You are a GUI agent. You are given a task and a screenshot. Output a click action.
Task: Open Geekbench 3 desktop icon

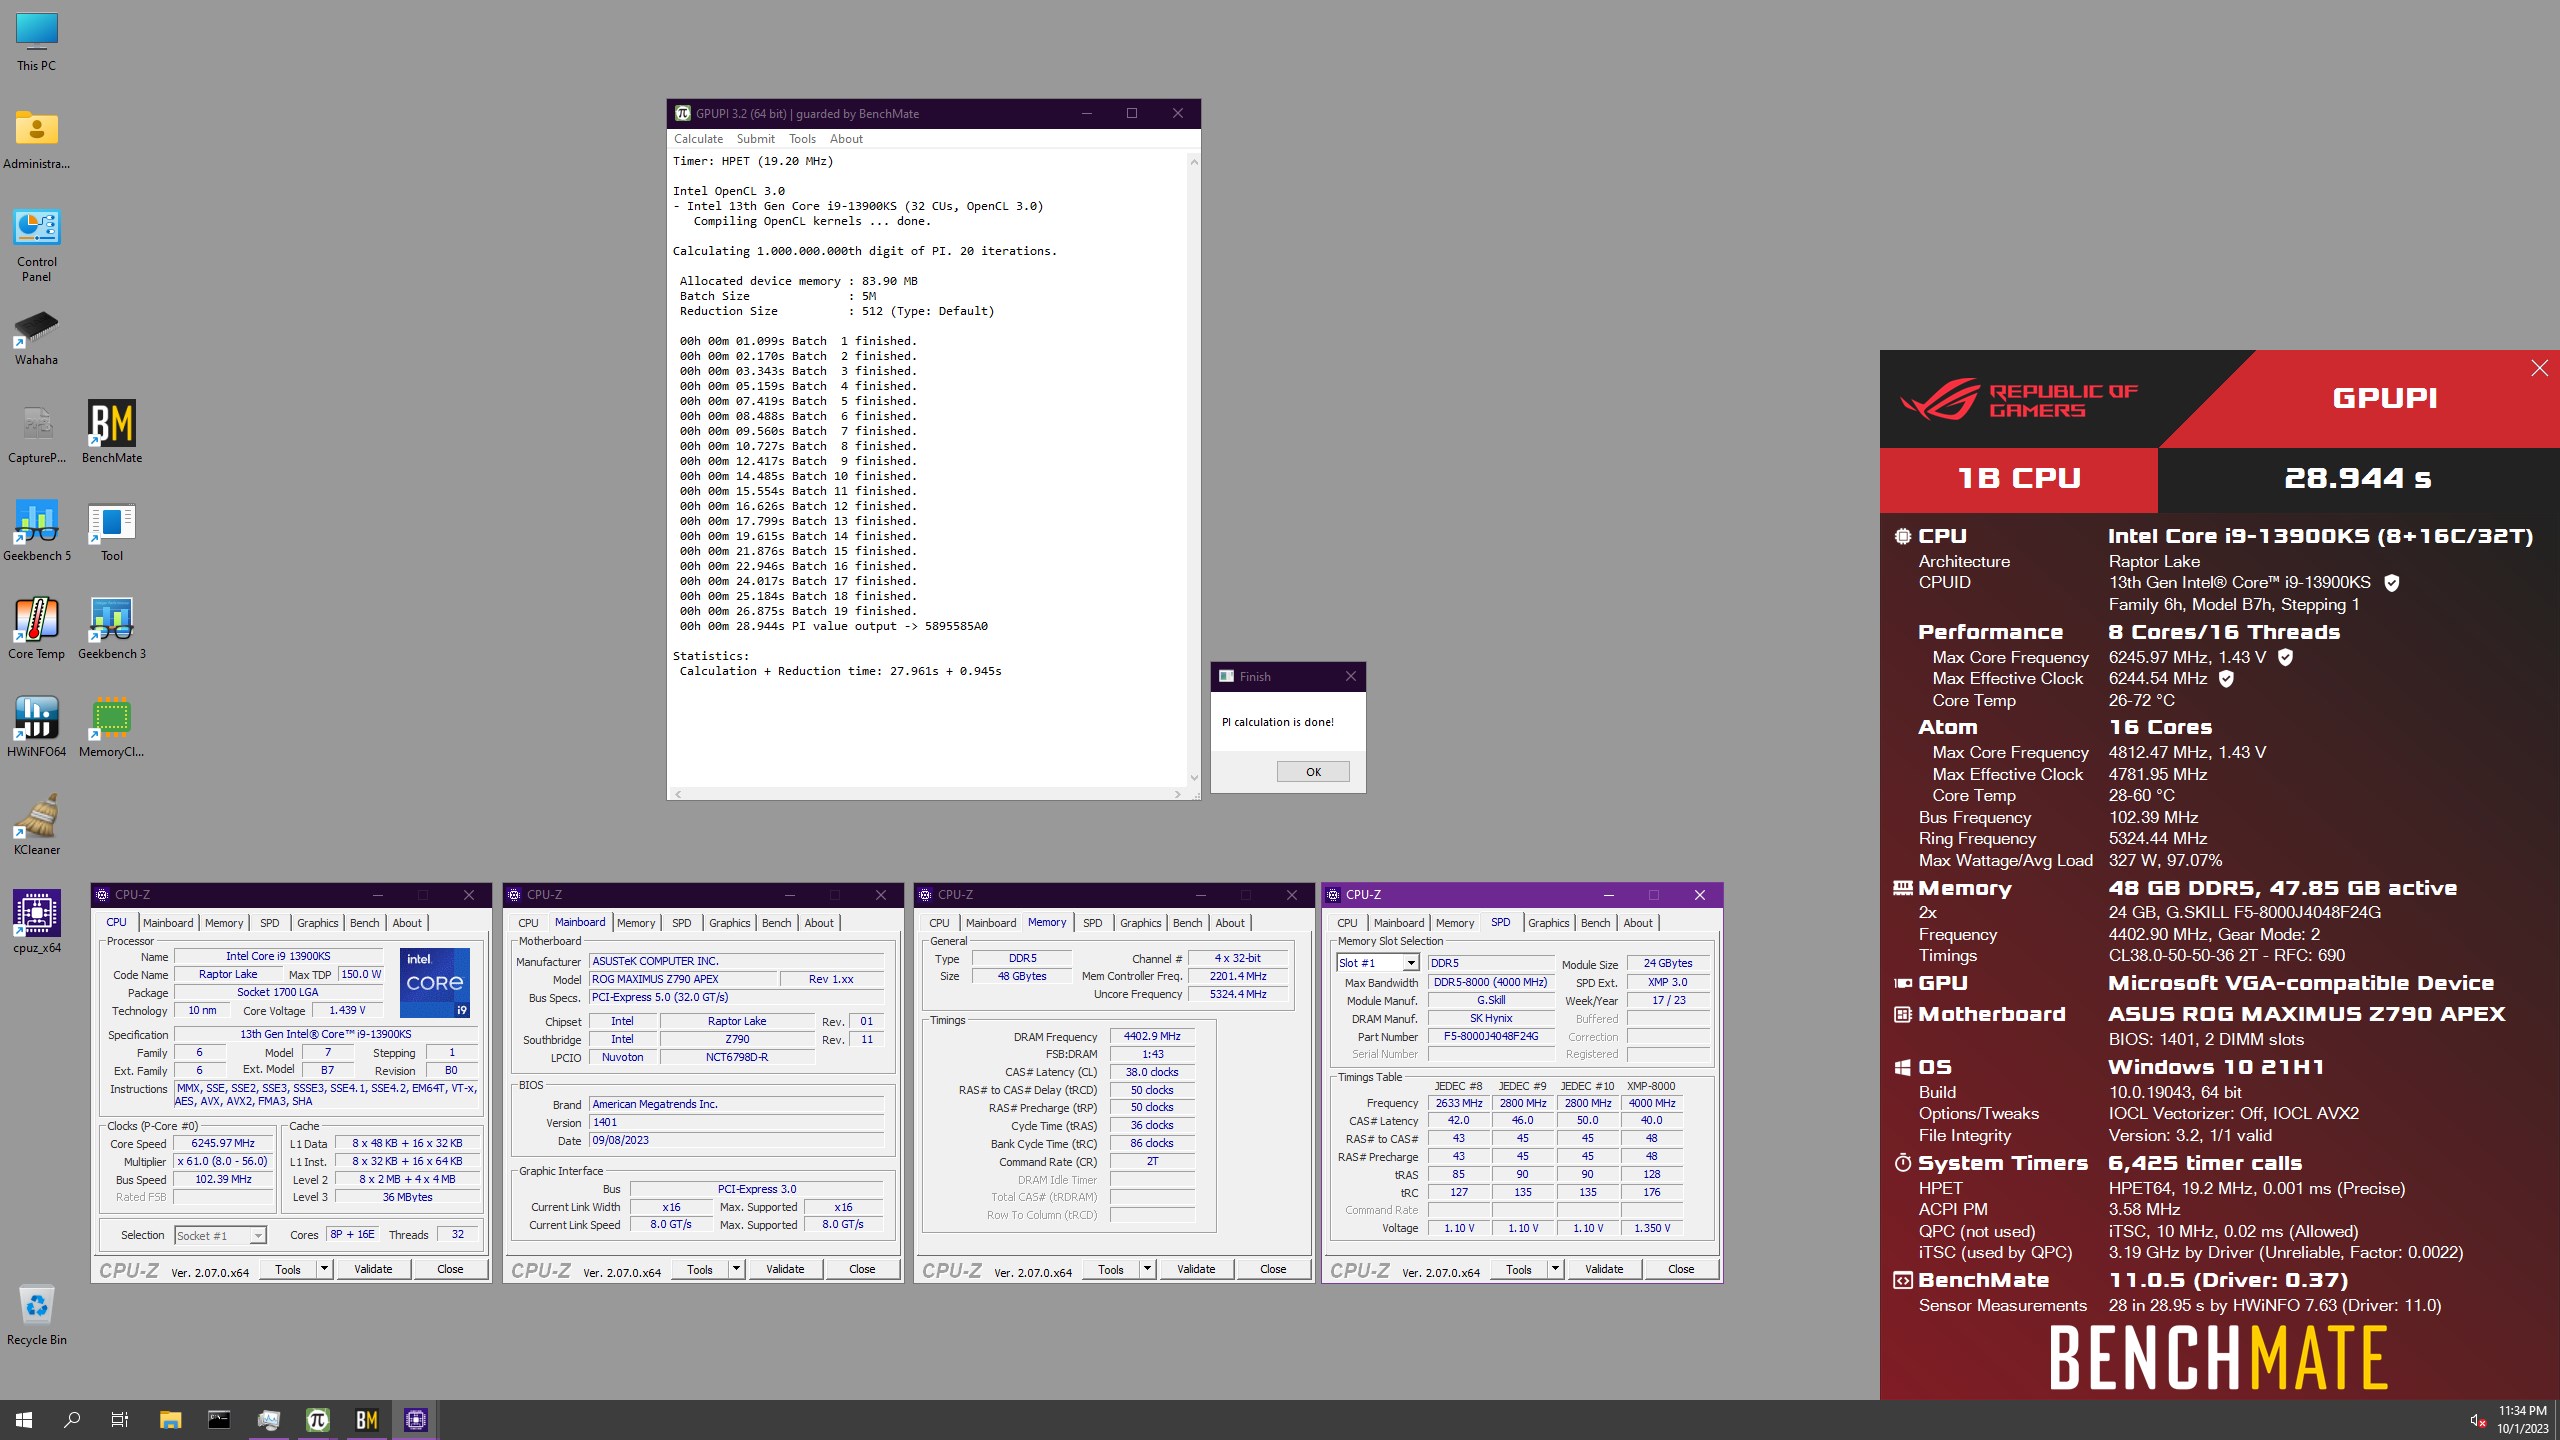point(112,631)
